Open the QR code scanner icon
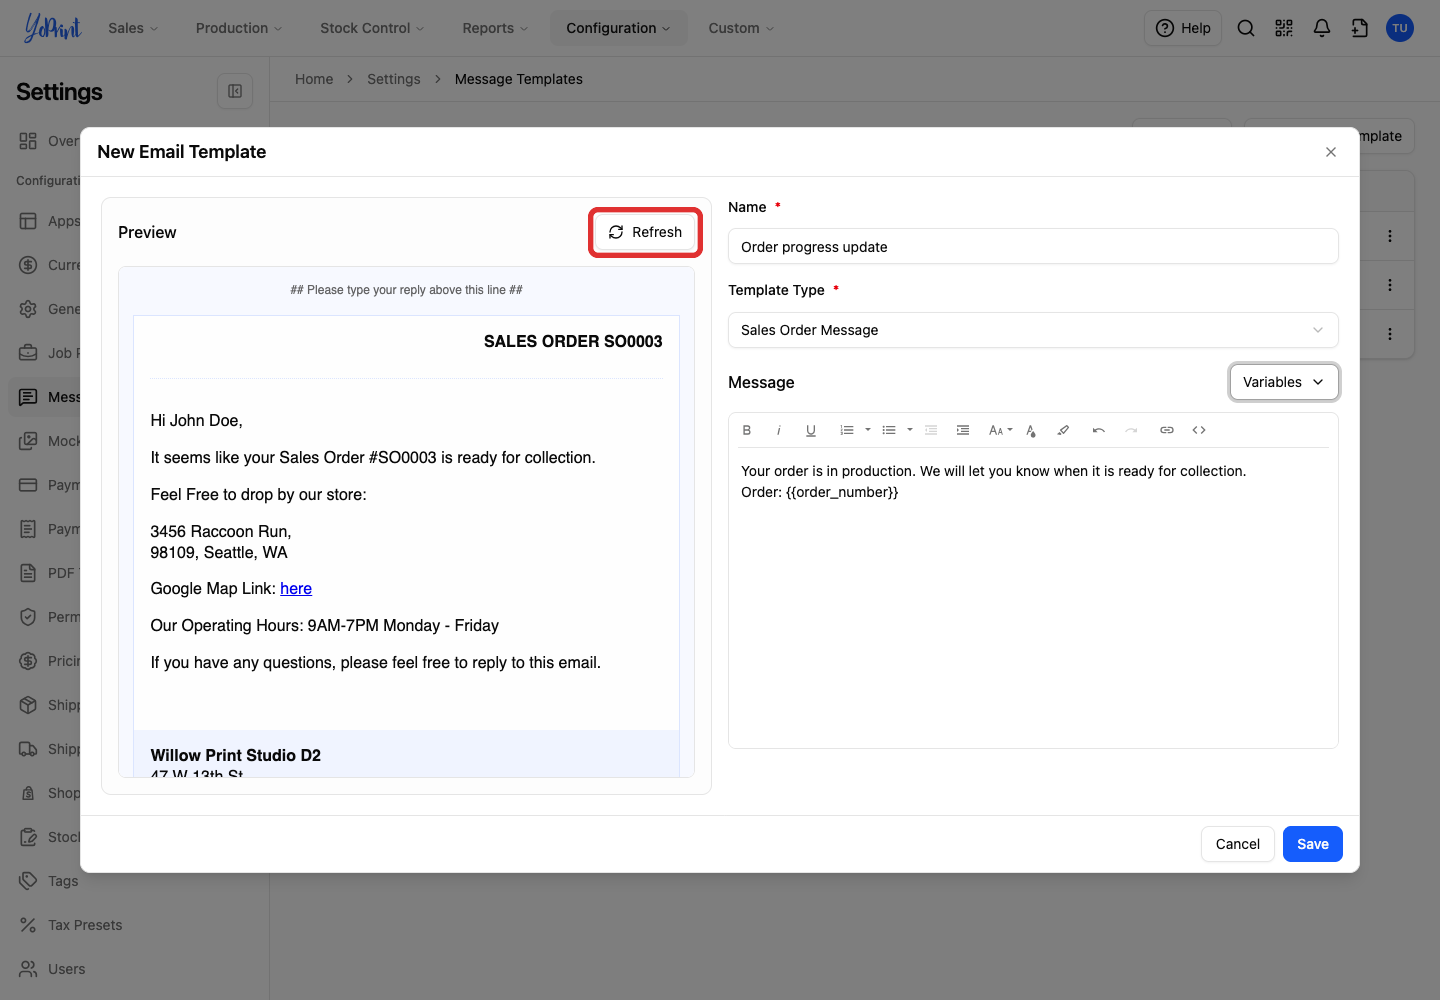Viewport: 1440px width, 1000px height. [1284, 28]
